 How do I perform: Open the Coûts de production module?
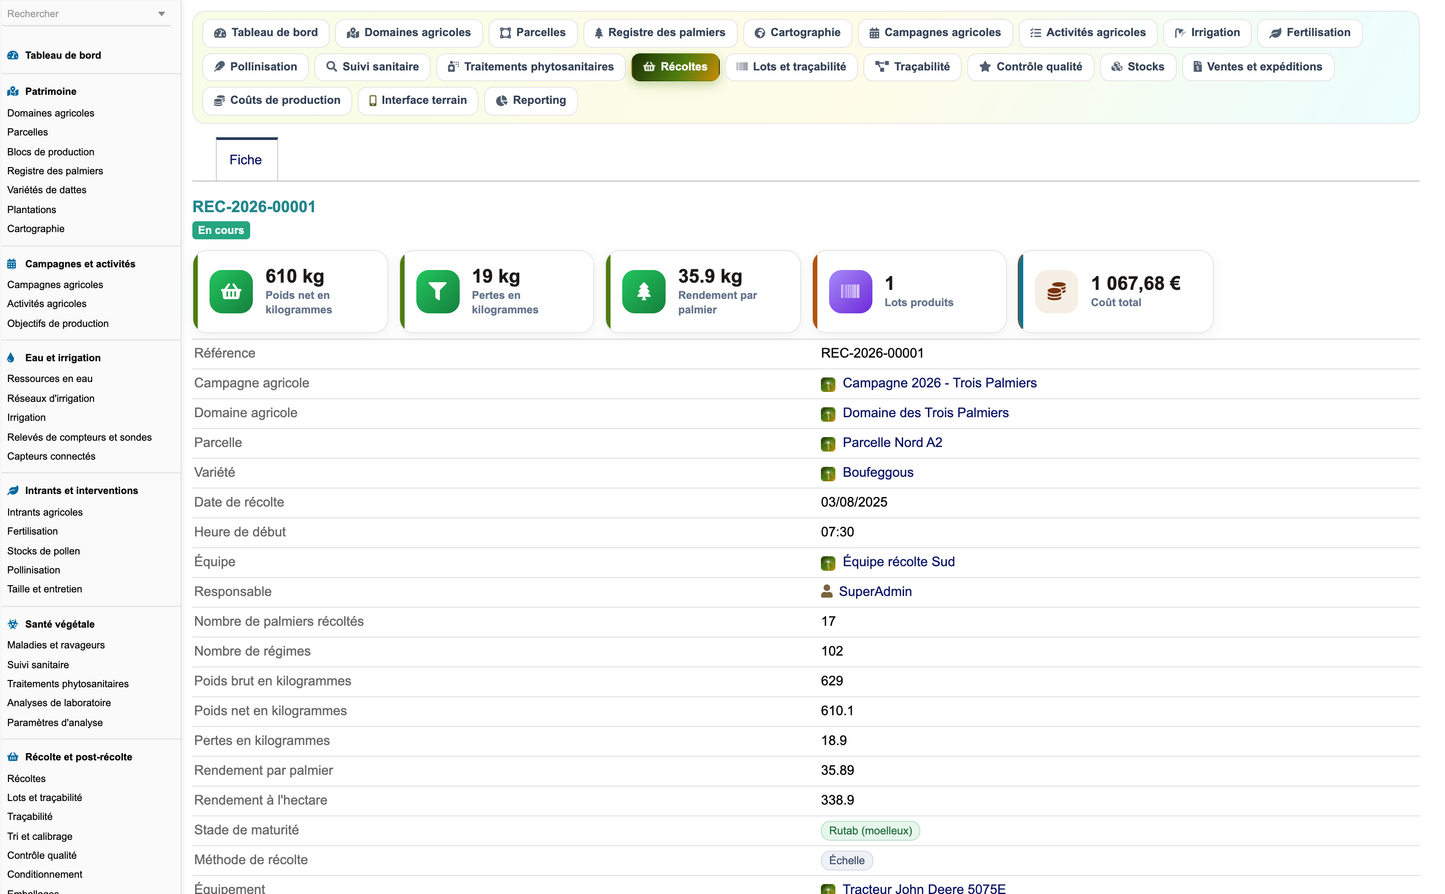tap(277, 101)
